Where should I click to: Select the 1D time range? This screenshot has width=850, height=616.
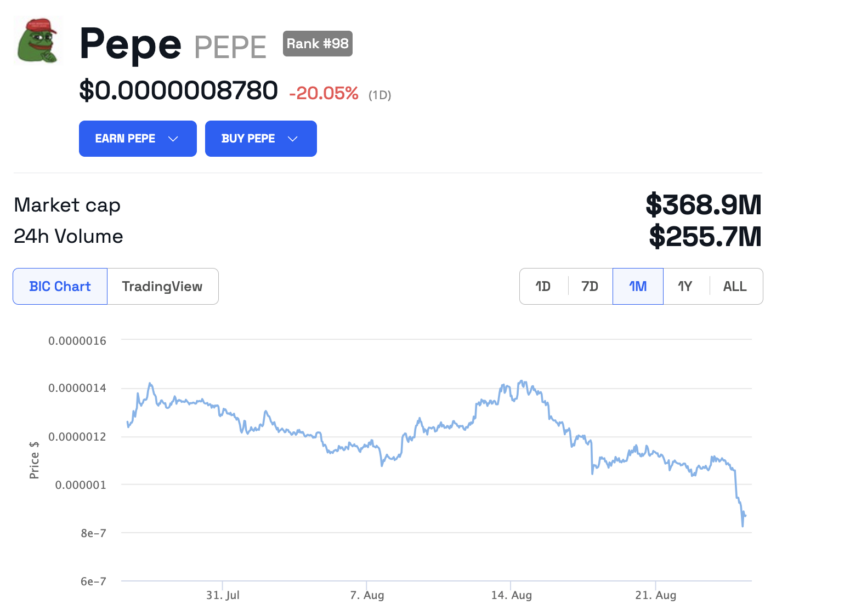[543, 287]
